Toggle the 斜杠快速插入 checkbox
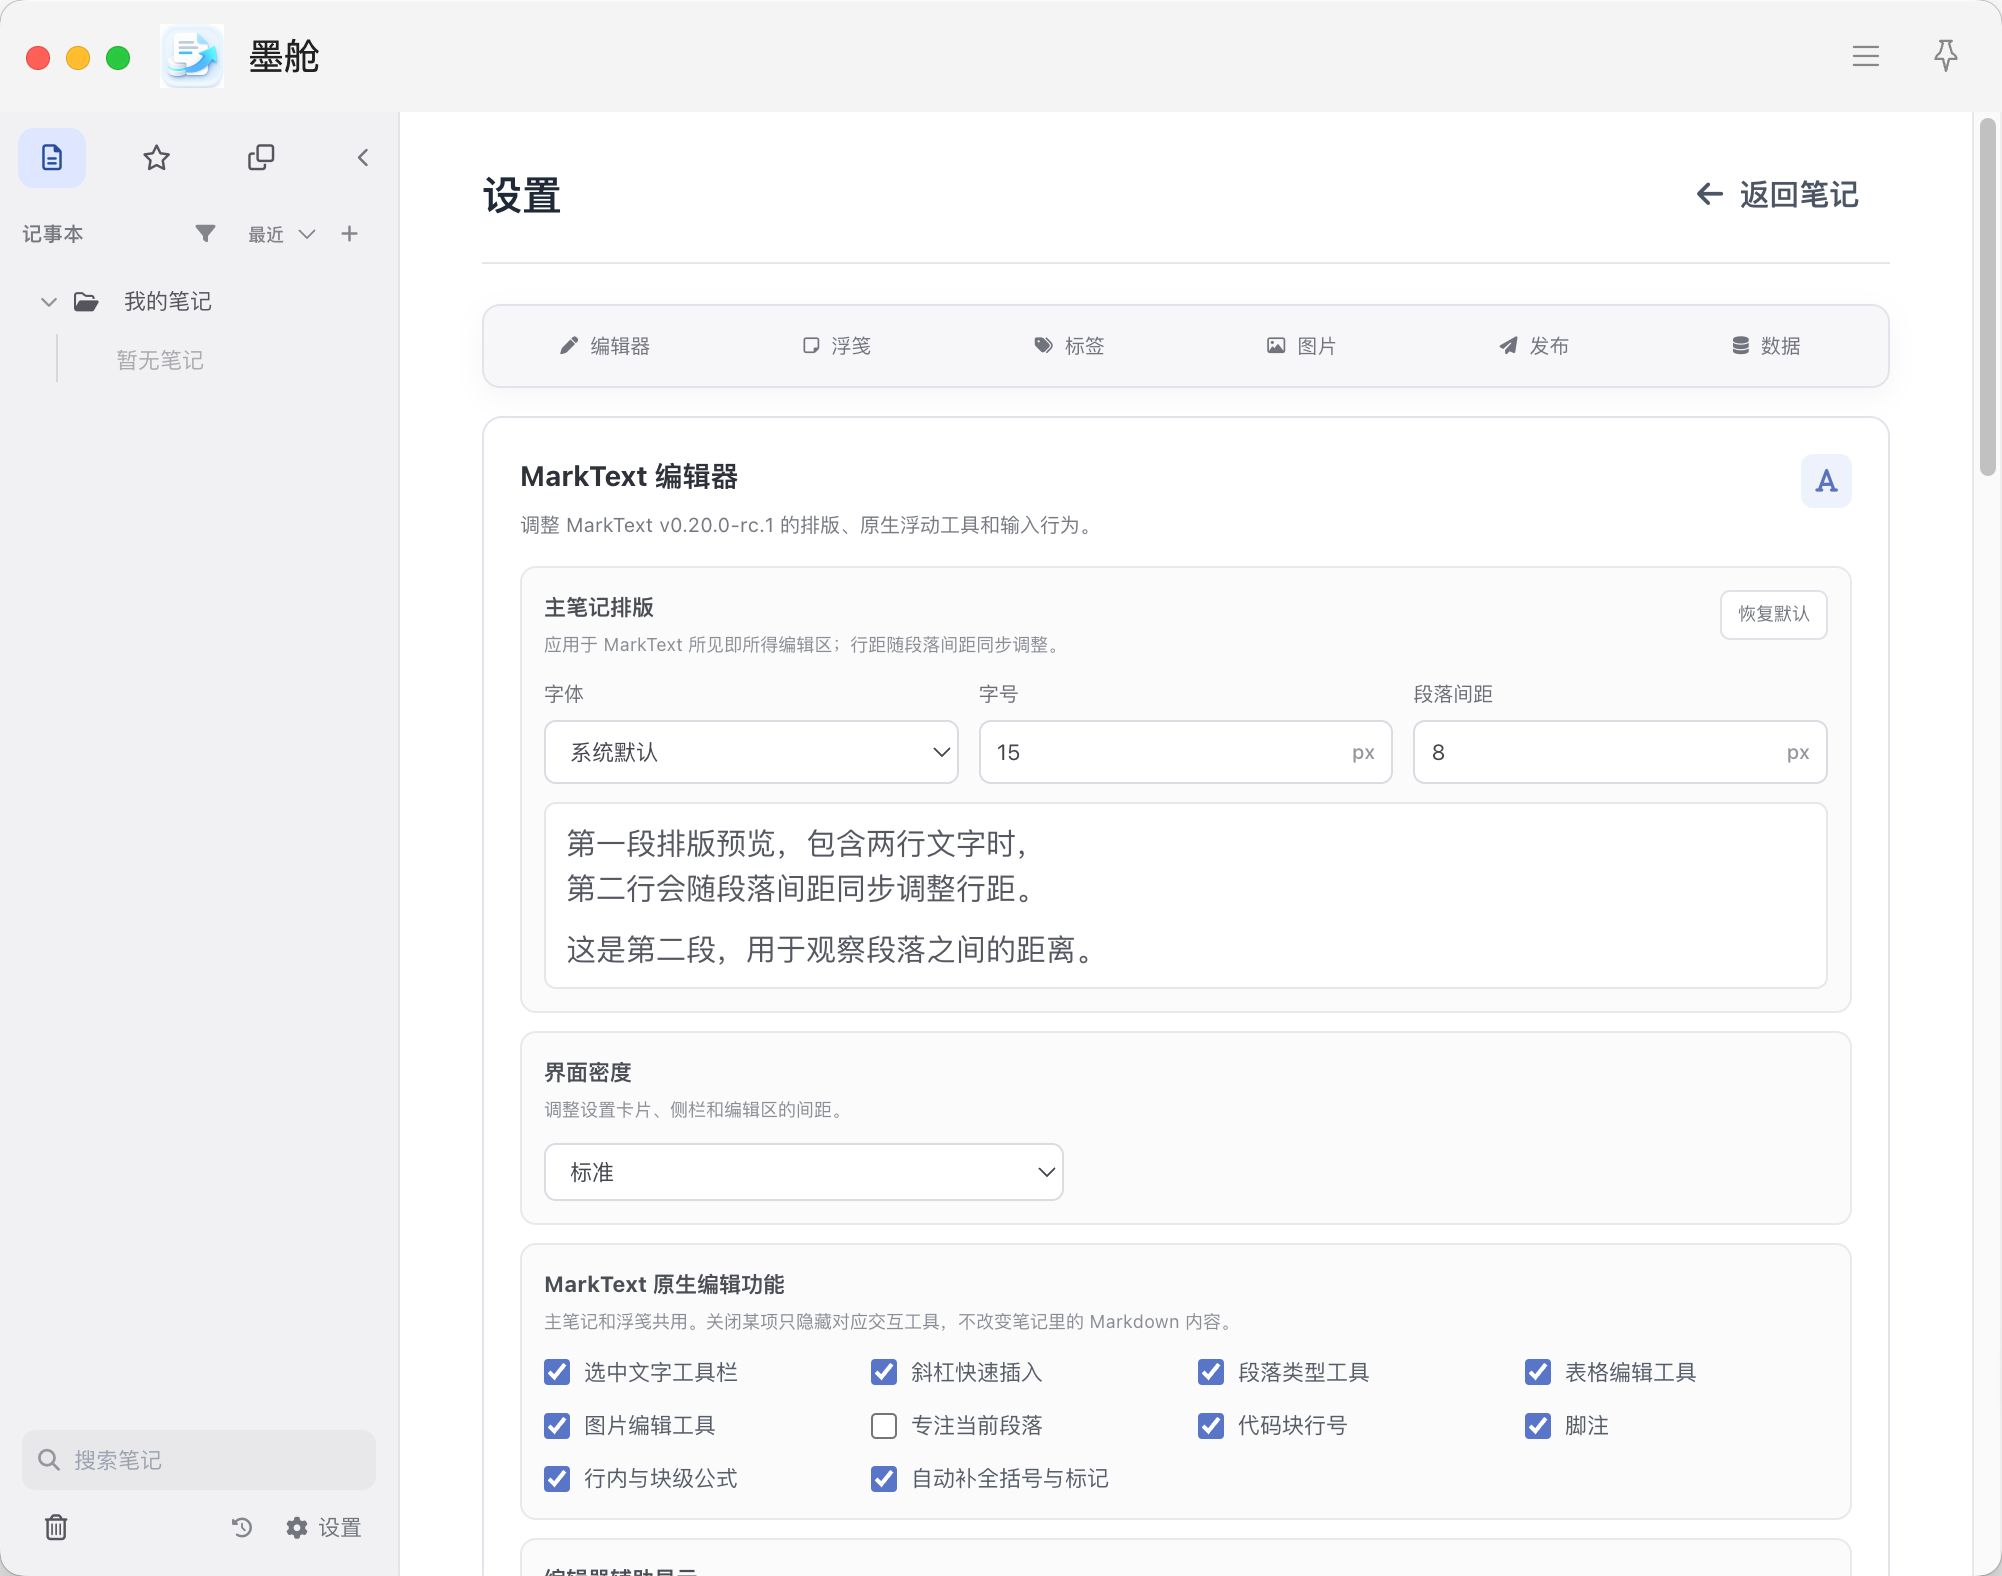The width and height of the screenshot is (2002, 1576). pyautogui.click(x=884, y=1372)
